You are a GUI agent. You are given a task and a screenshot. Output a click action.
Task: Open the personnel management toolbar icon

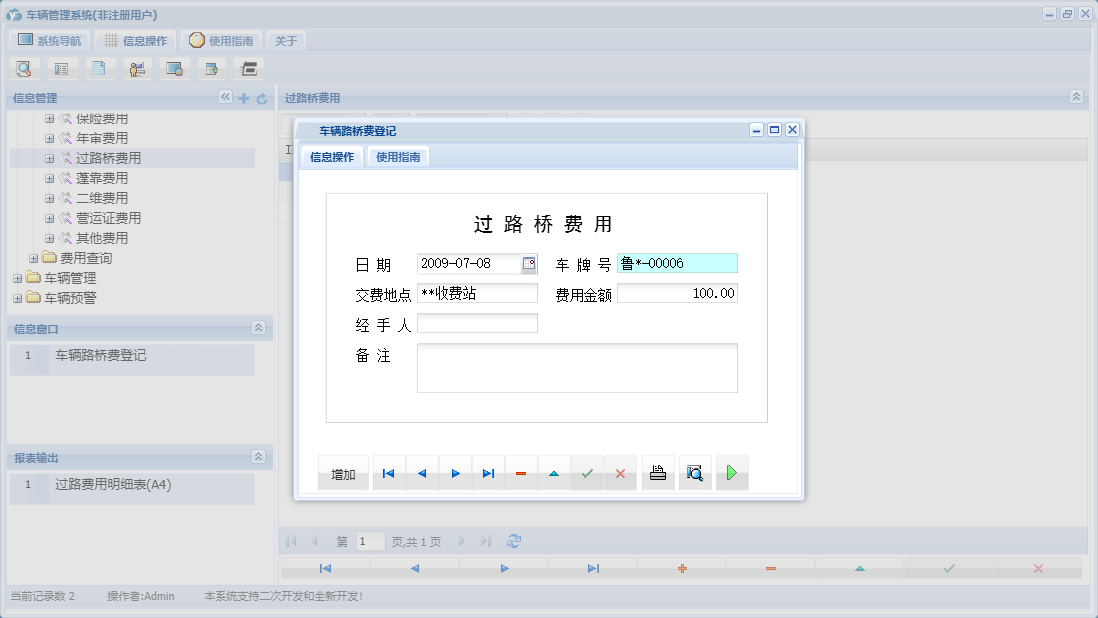pyautogui.click(x=137, y=68)
